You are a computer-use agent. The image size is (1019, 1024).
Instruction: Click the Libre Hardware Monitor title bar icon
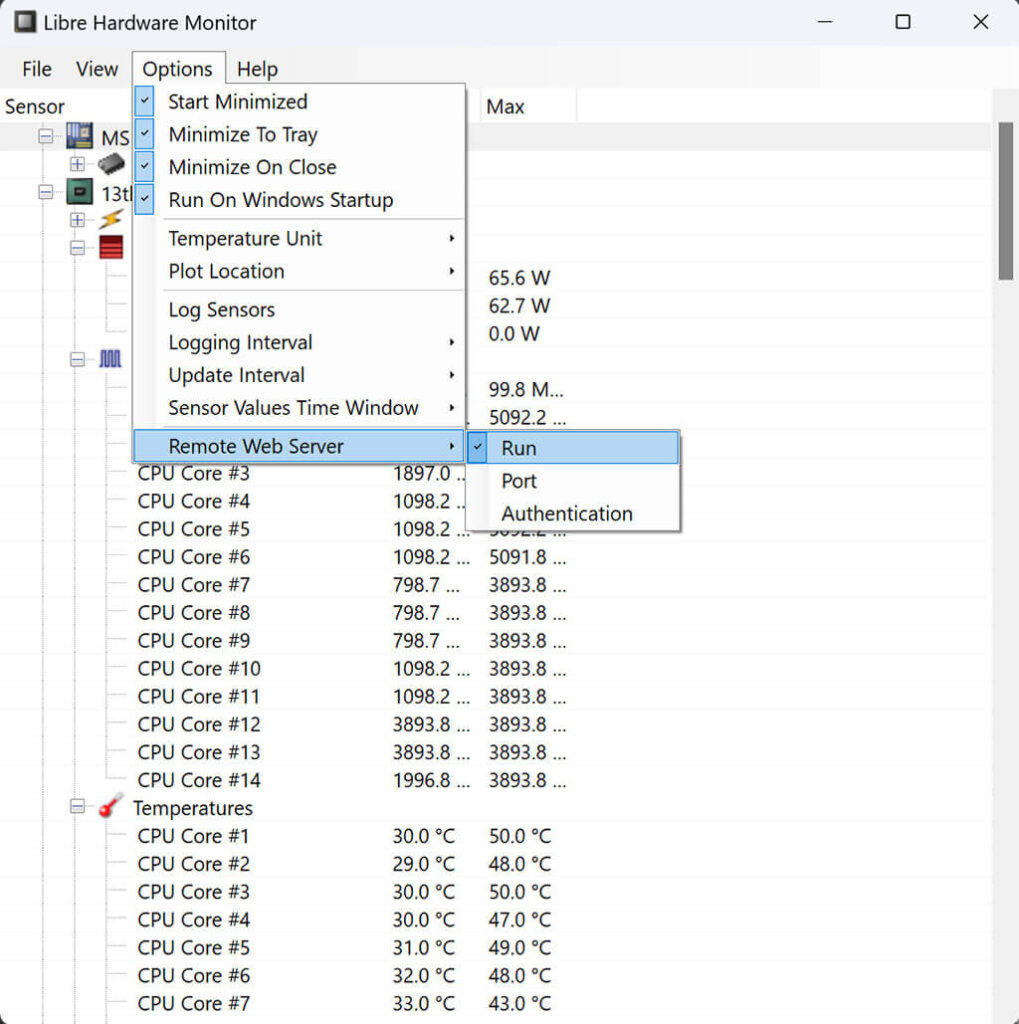[24, 20]
